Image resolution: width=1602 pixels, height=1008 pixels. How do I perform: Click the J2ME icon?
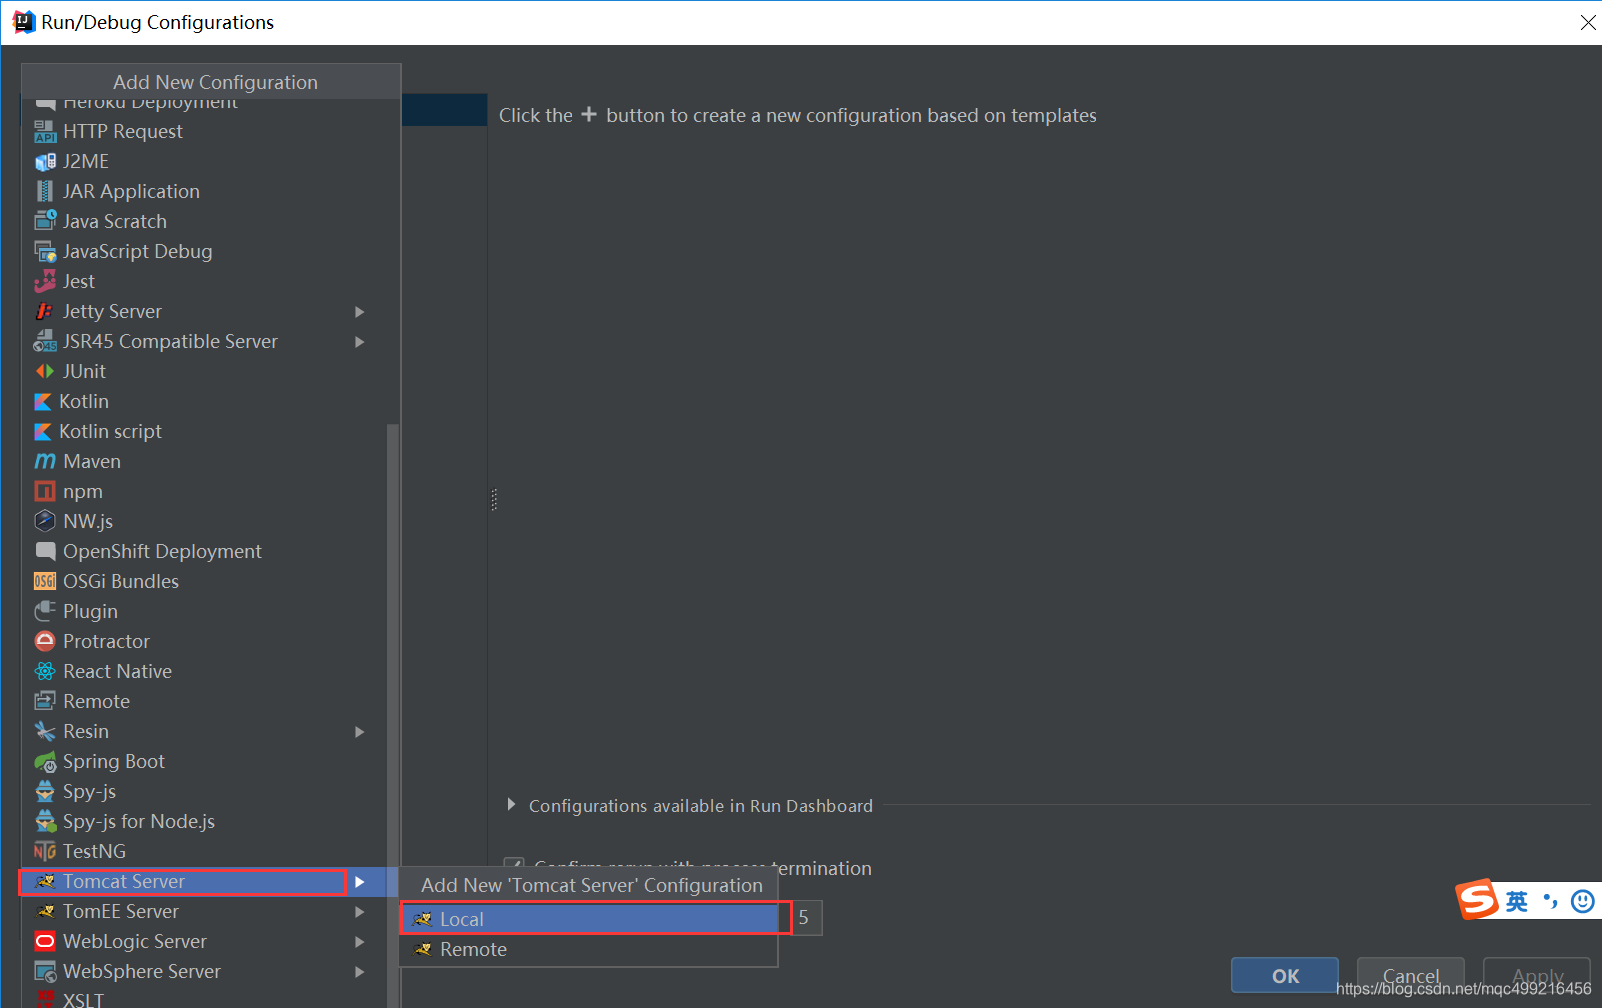coord(45,161)
